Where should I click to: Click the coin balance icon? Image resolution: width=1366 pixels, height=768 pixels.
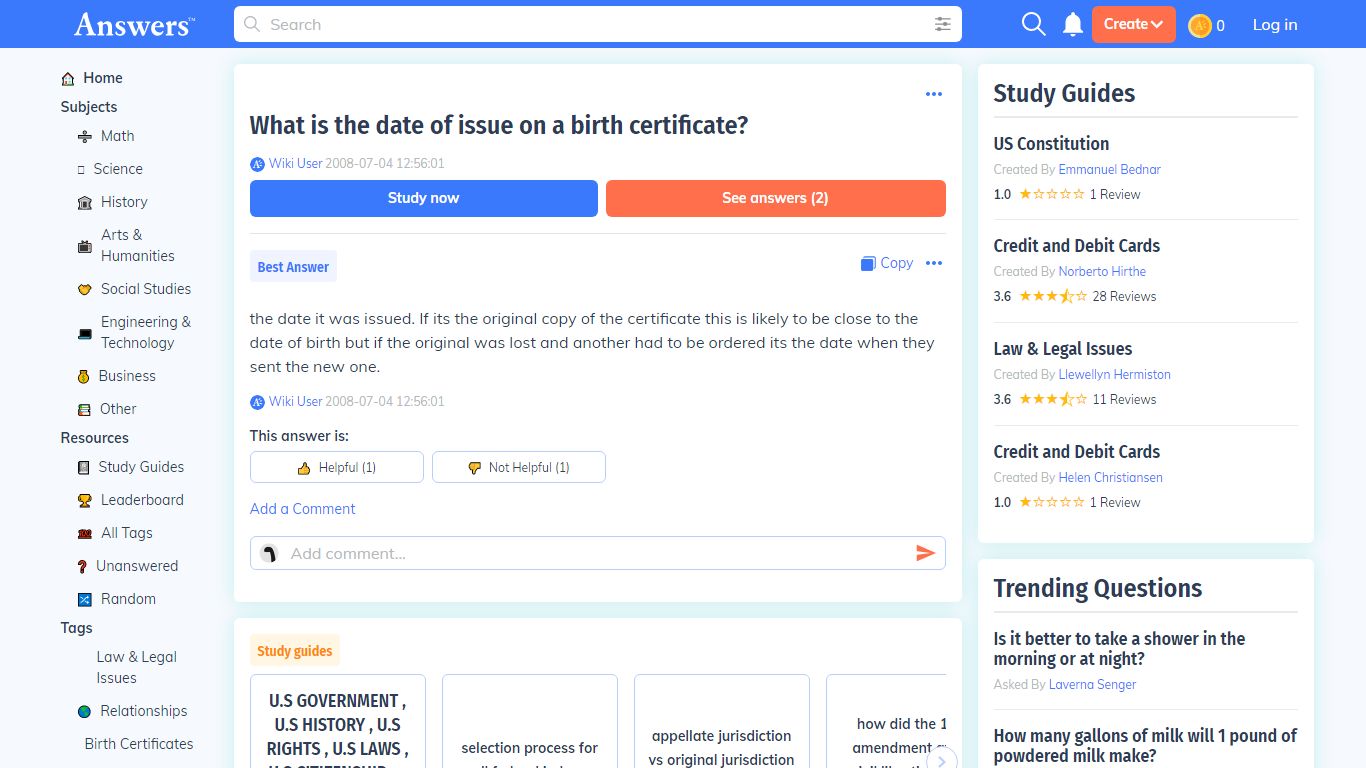tap(1200, 25)
